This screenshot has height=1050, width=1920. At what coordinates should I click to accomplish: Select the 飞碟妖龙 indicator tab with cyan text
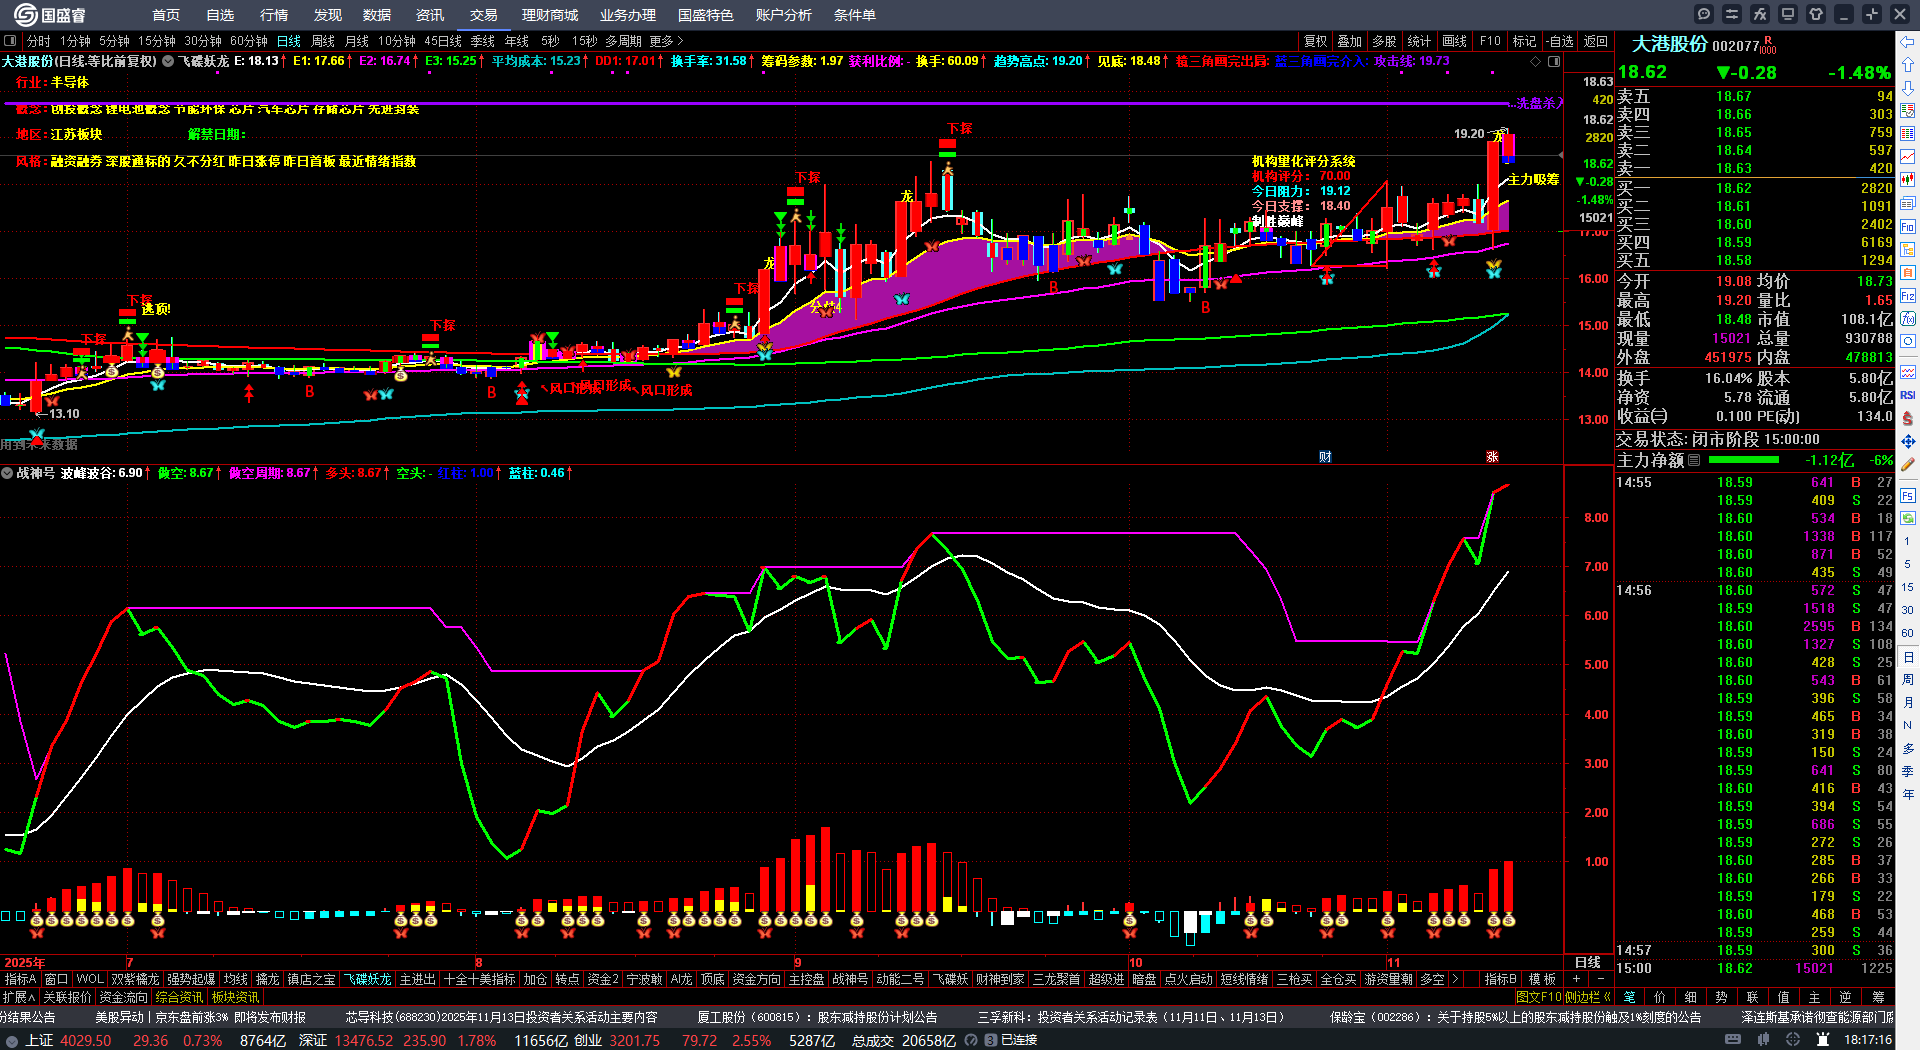point(368,979)
